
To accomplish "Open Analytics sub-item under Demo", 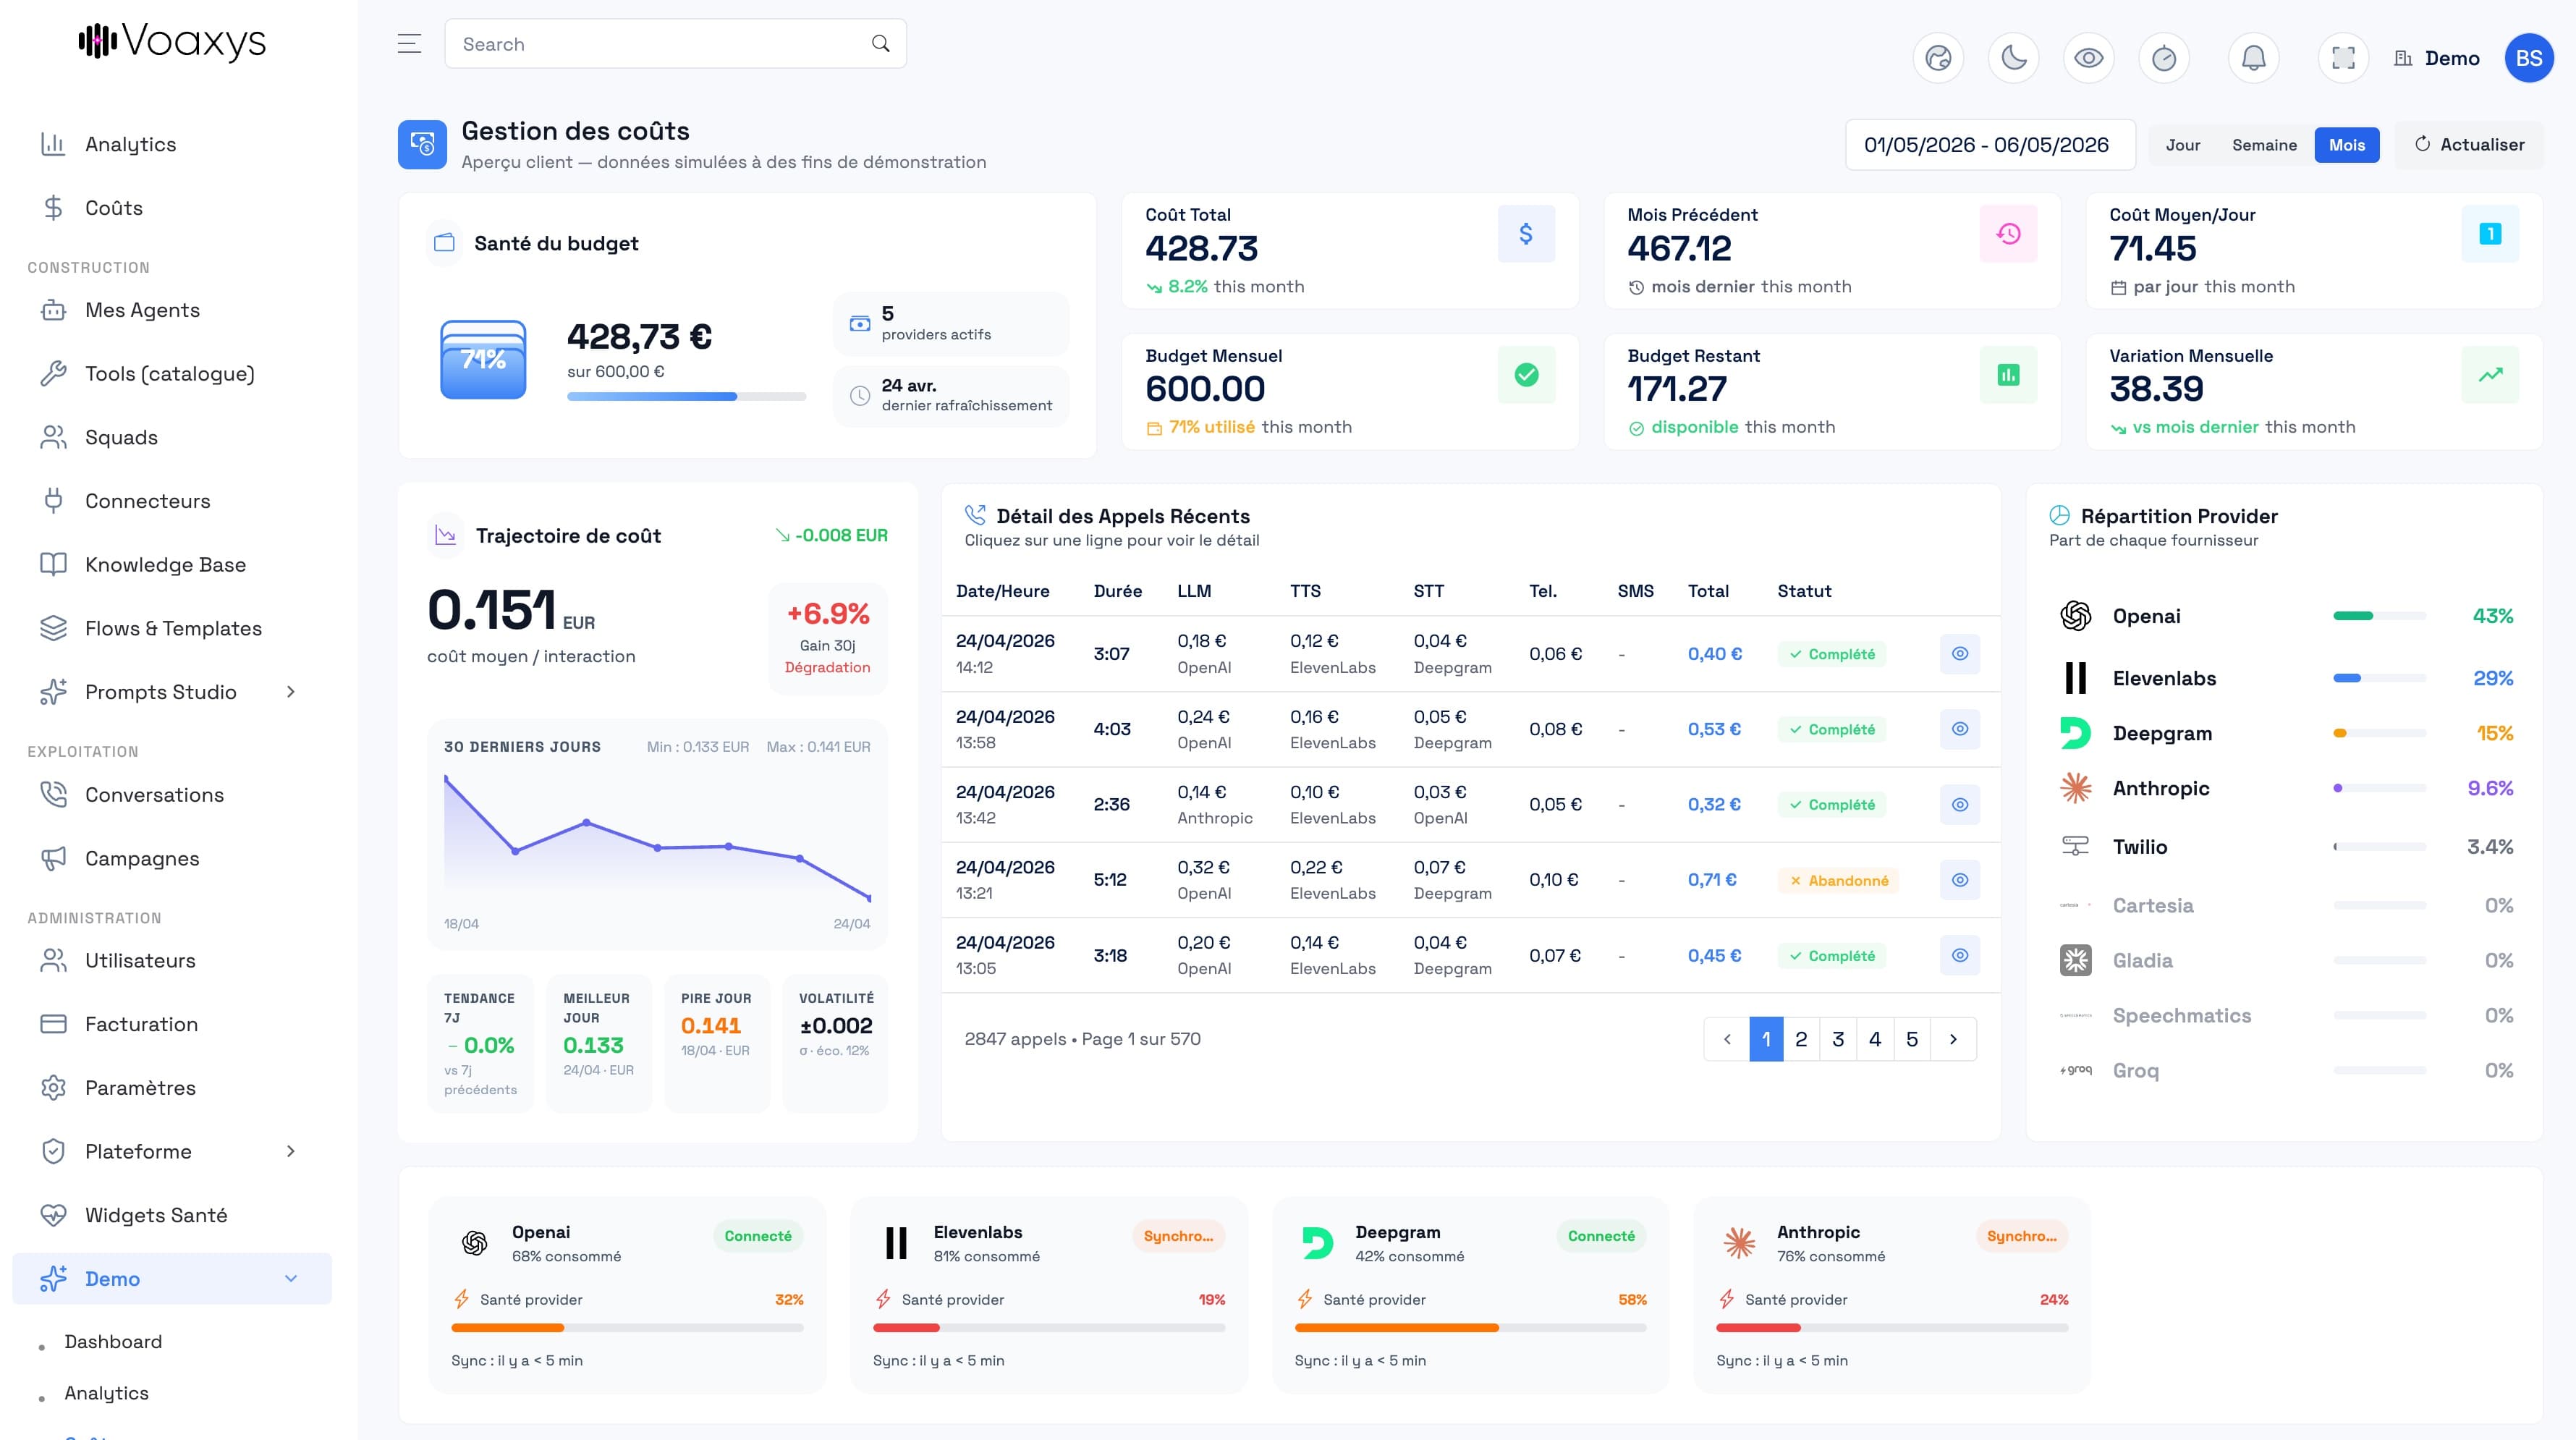I will coord(106,1393).
